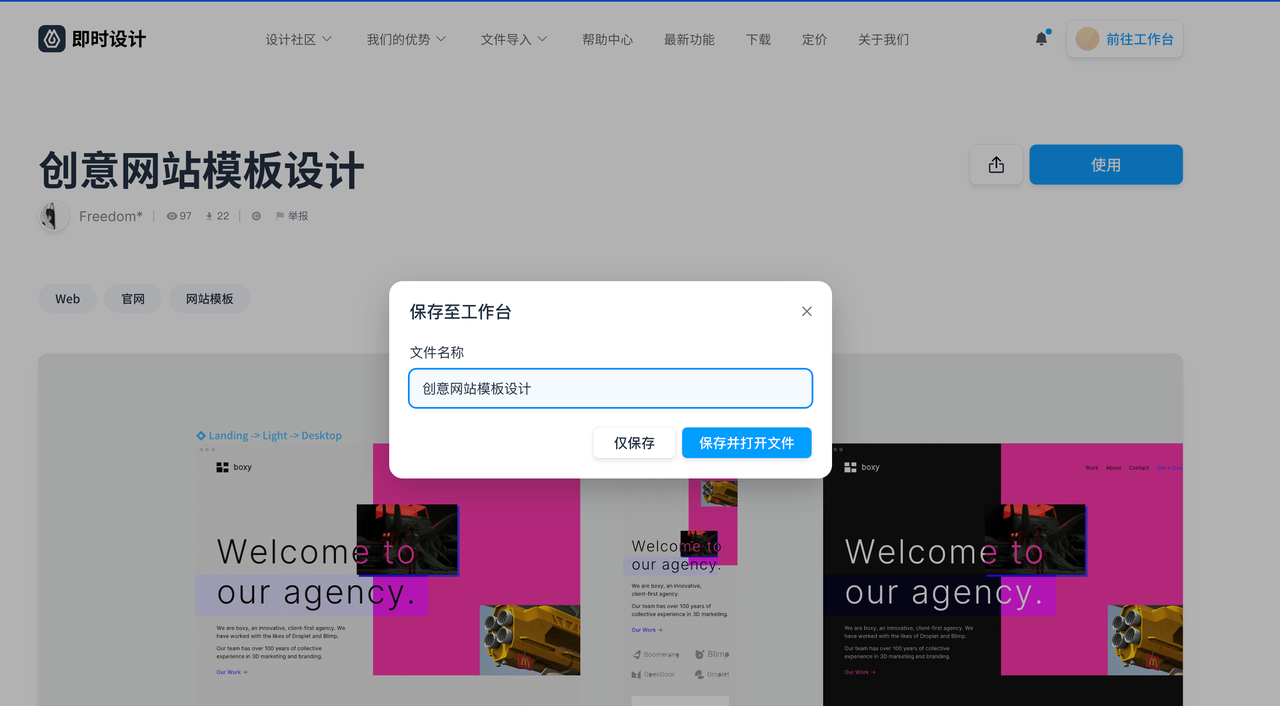
Task: Click the copyright circle icon near 举报
Action: click(256, 216)
